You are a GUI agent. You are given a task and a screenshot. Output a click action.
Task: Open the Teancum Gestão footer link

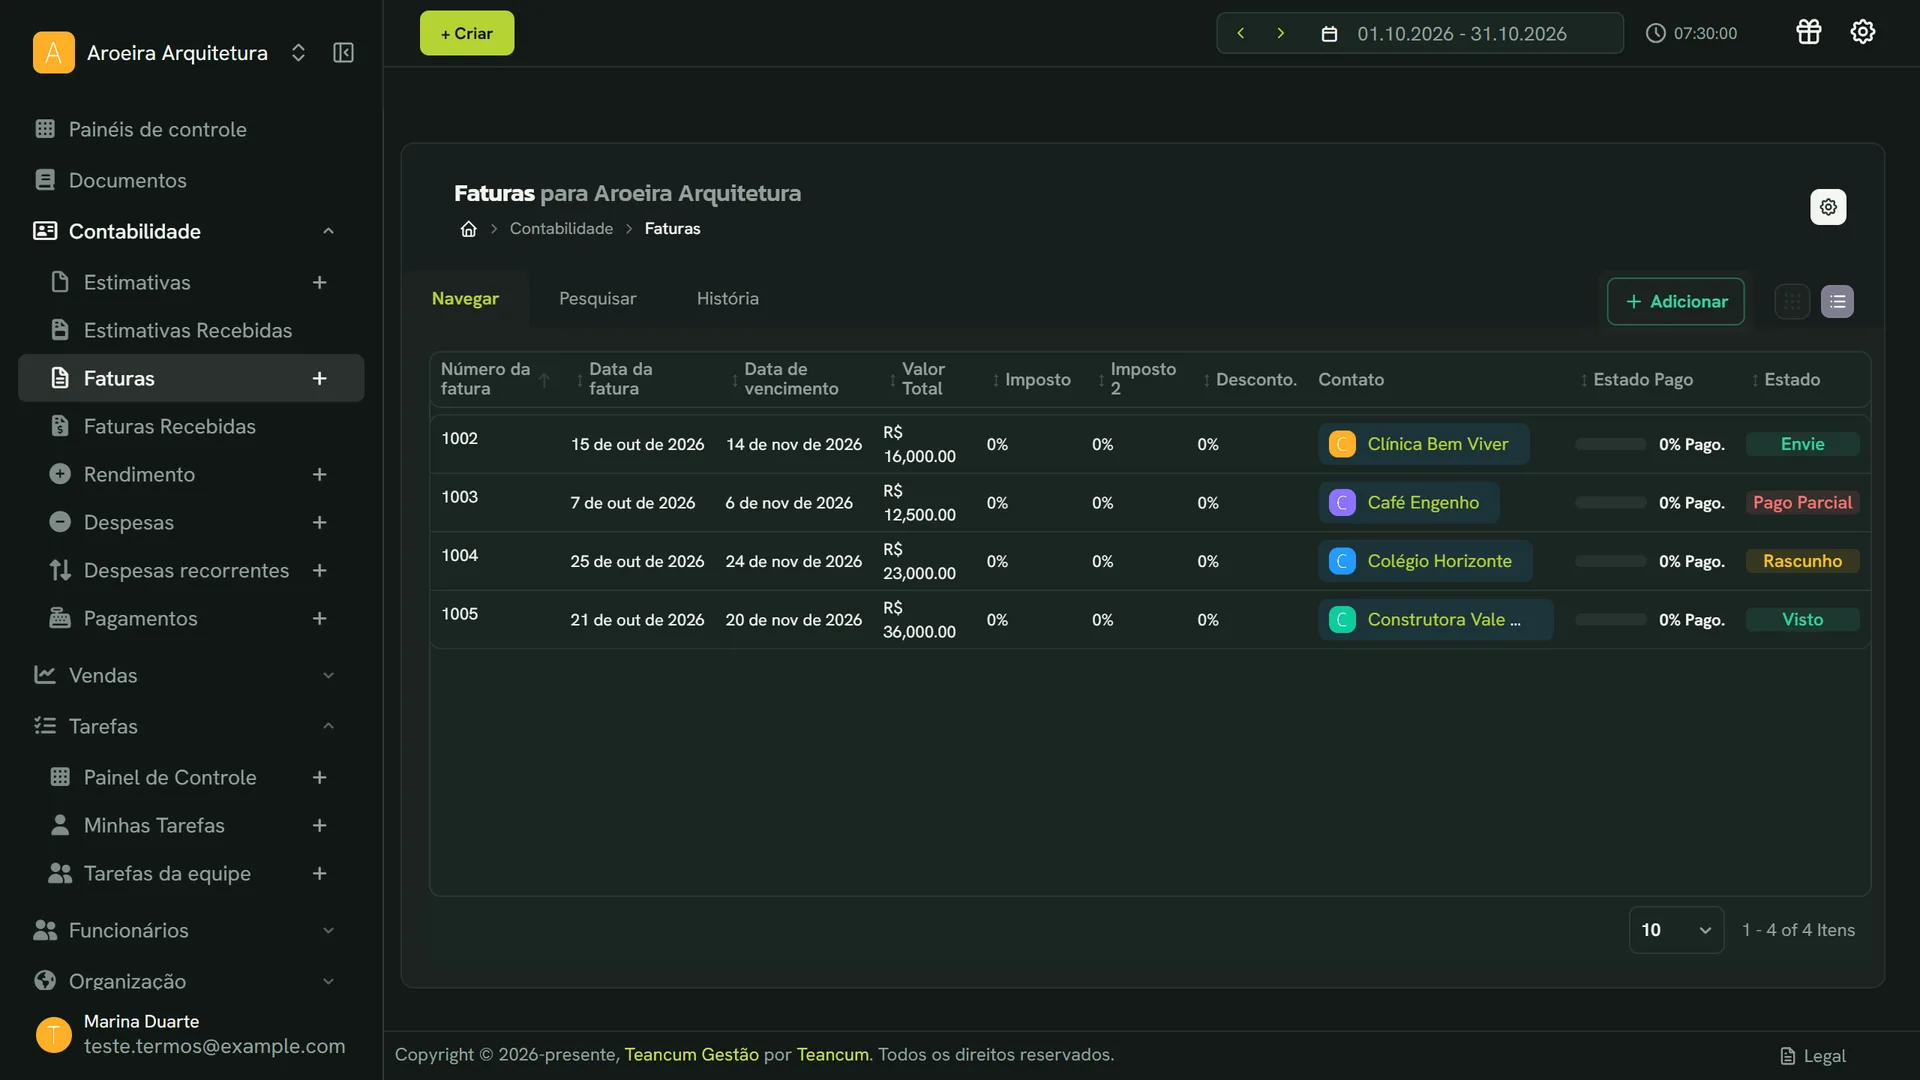pyautogui.click(x=691, y=1055)
